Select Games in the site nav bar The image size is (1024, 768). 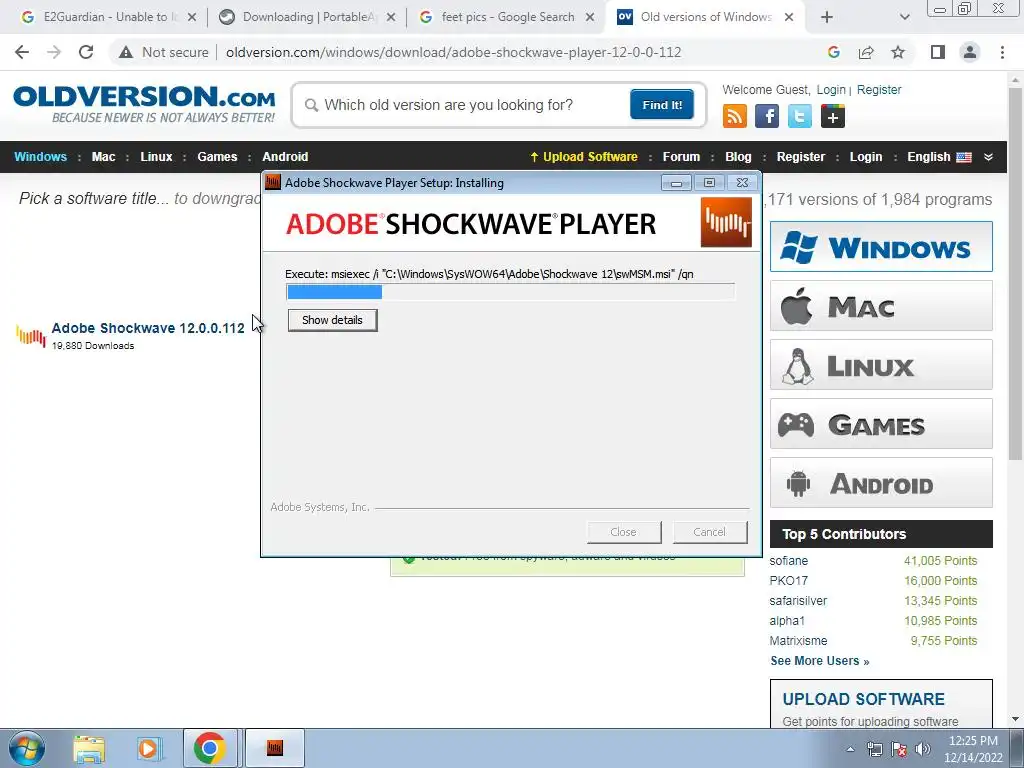pos(217,157)
